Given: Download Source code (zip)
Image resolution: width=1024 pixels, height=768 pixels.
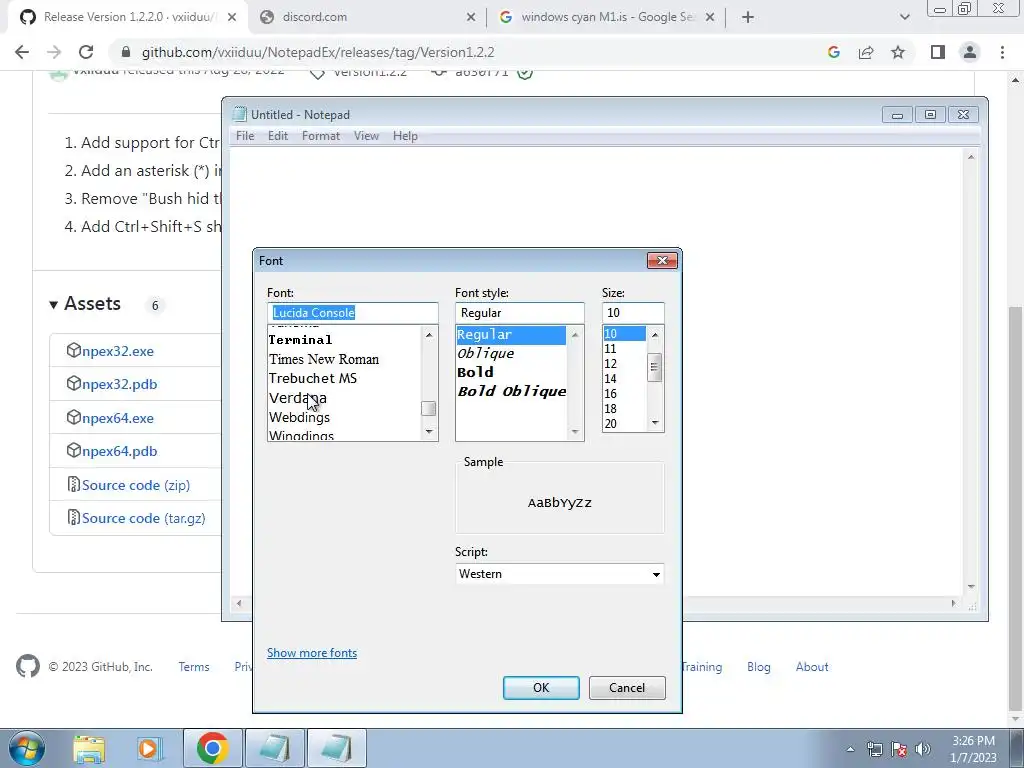Looking at the screenshot, I should [x=136, y=485].
